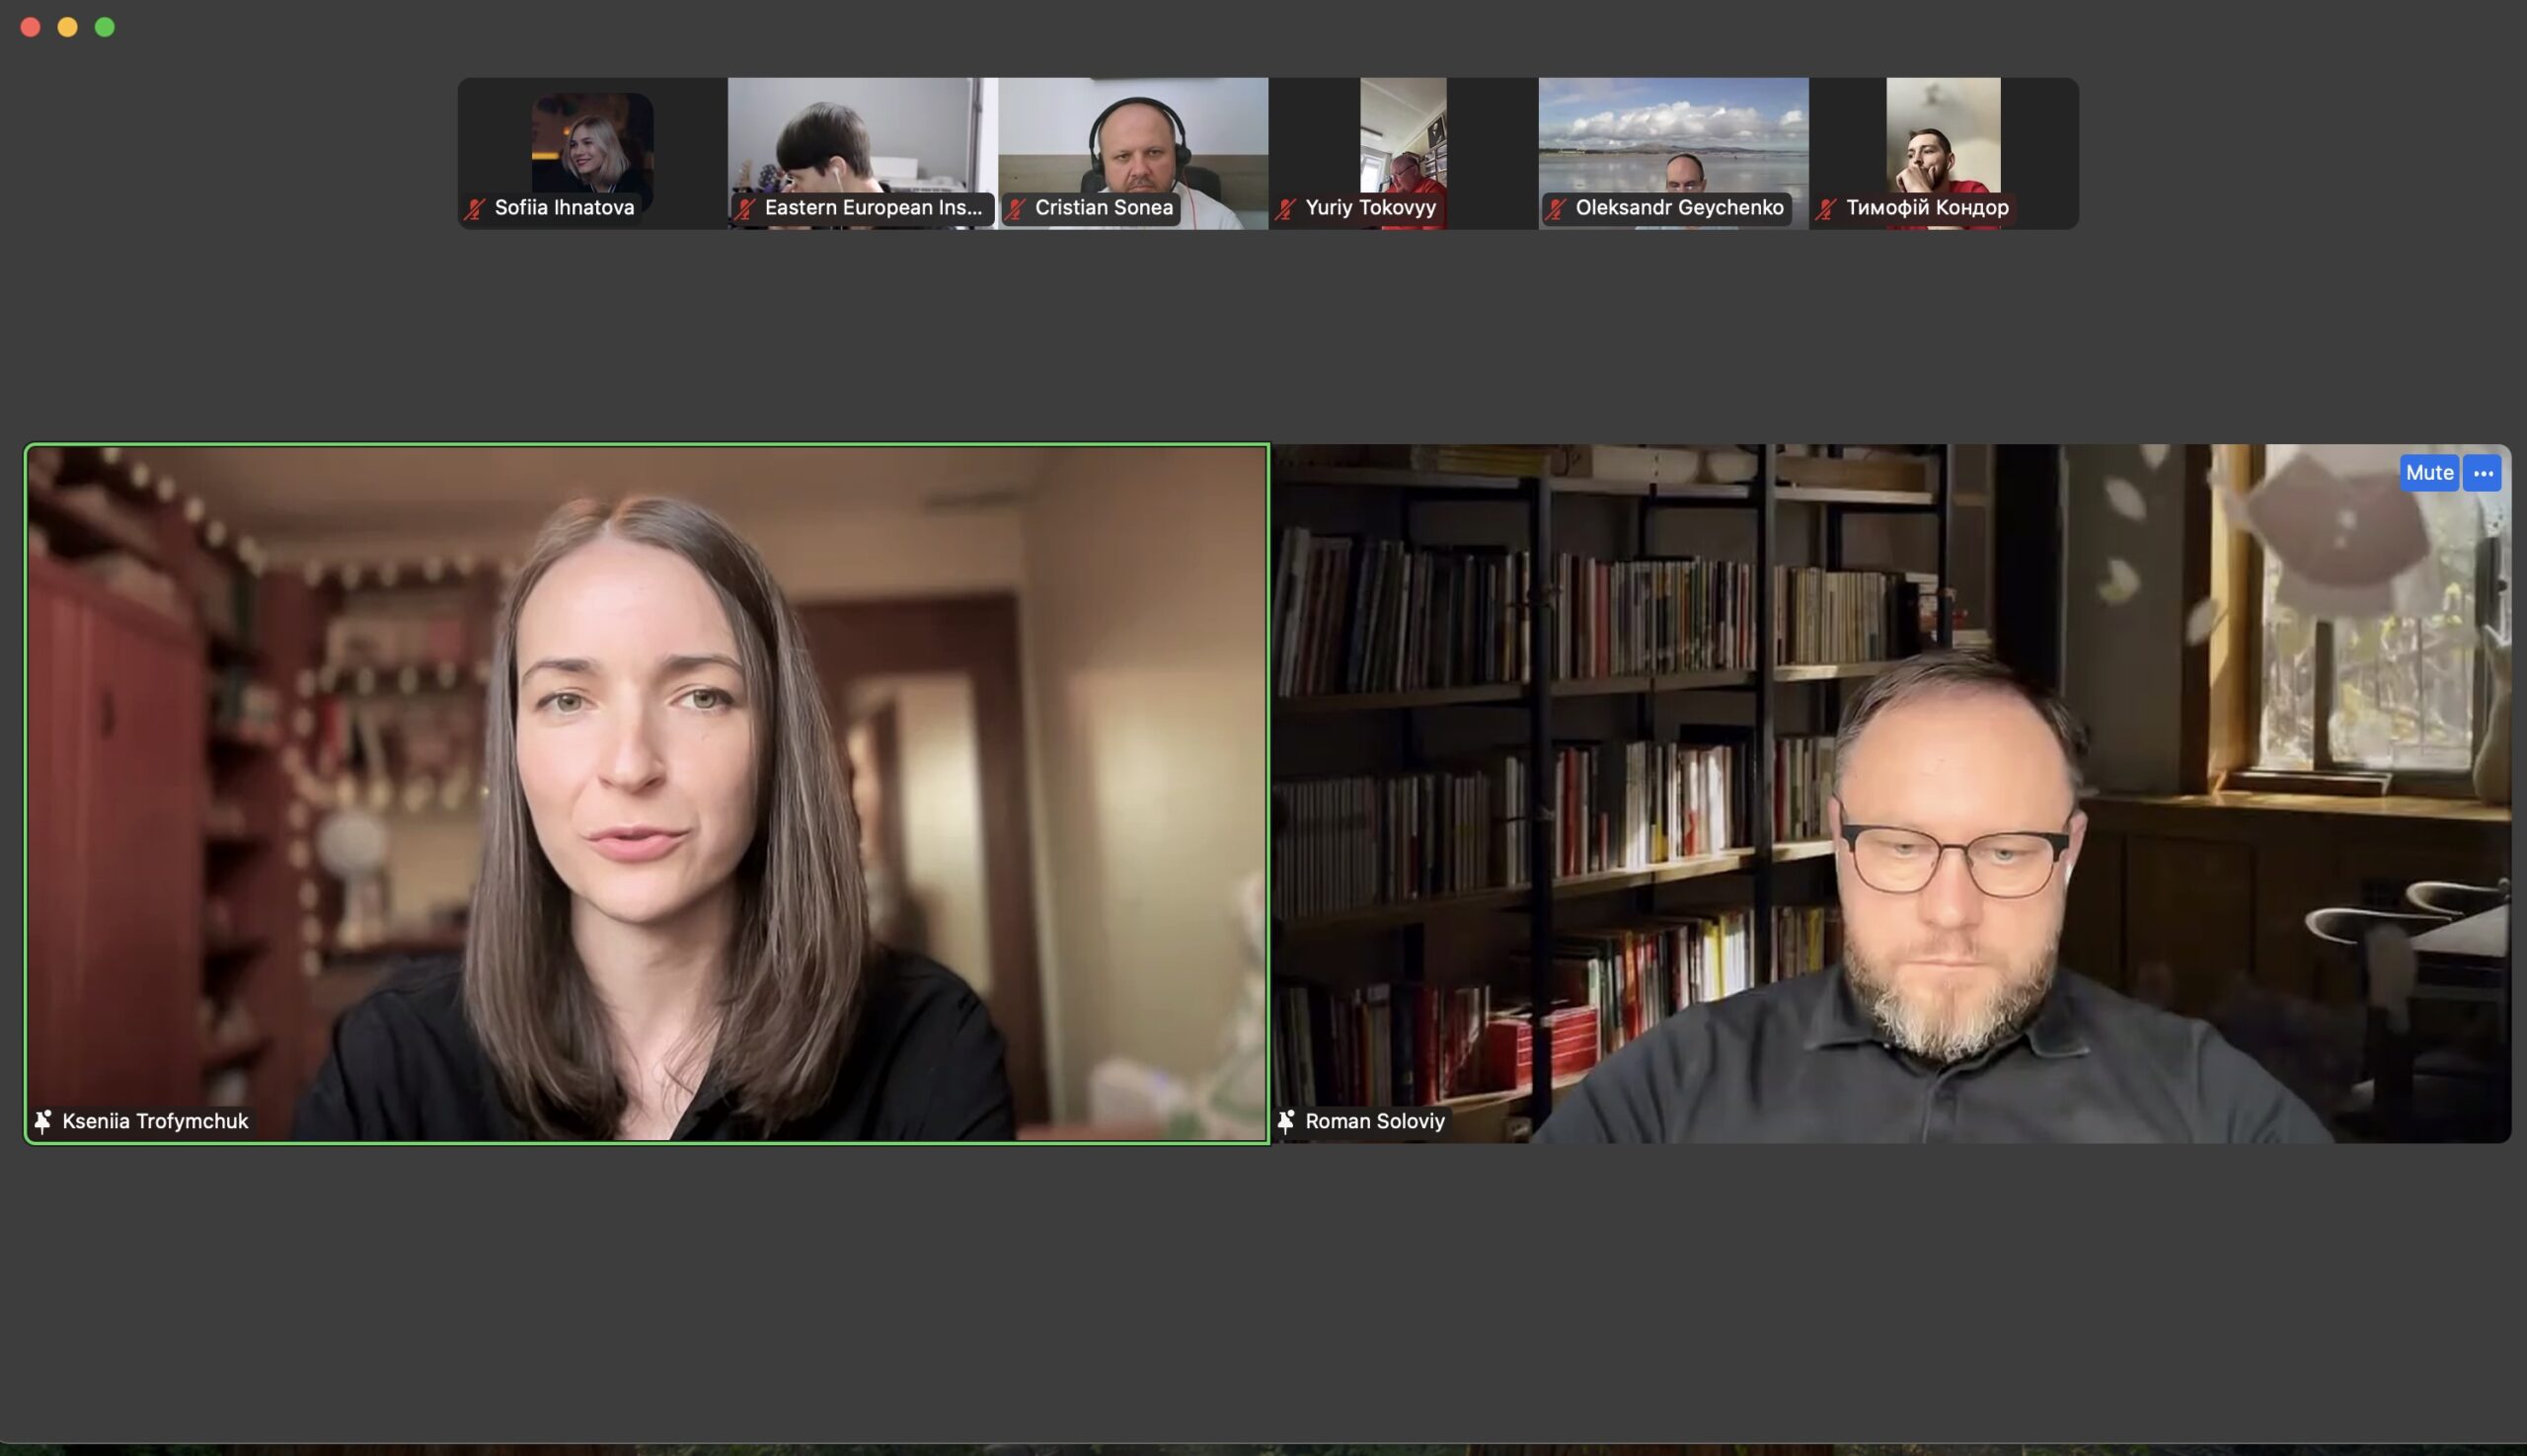Select Kseniia Trofymchuk's pinned video tile
Viewport: 2527px width, 1456px height.
coord(647,793)
